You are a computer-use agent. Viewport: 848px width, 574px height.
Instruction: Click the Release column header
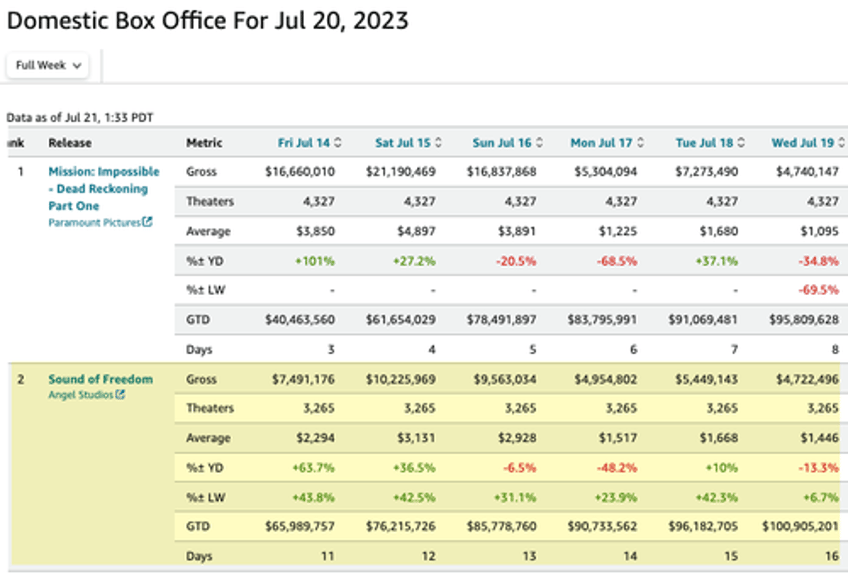70,143
